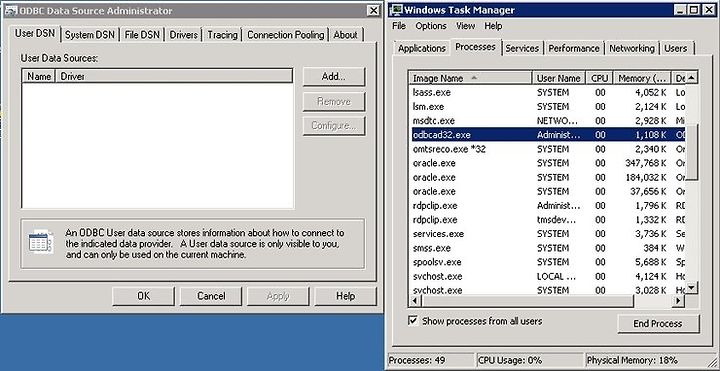This screenshot has width=720, height=371.
Task: Click the data source info icon
Action: coord(41,242)
